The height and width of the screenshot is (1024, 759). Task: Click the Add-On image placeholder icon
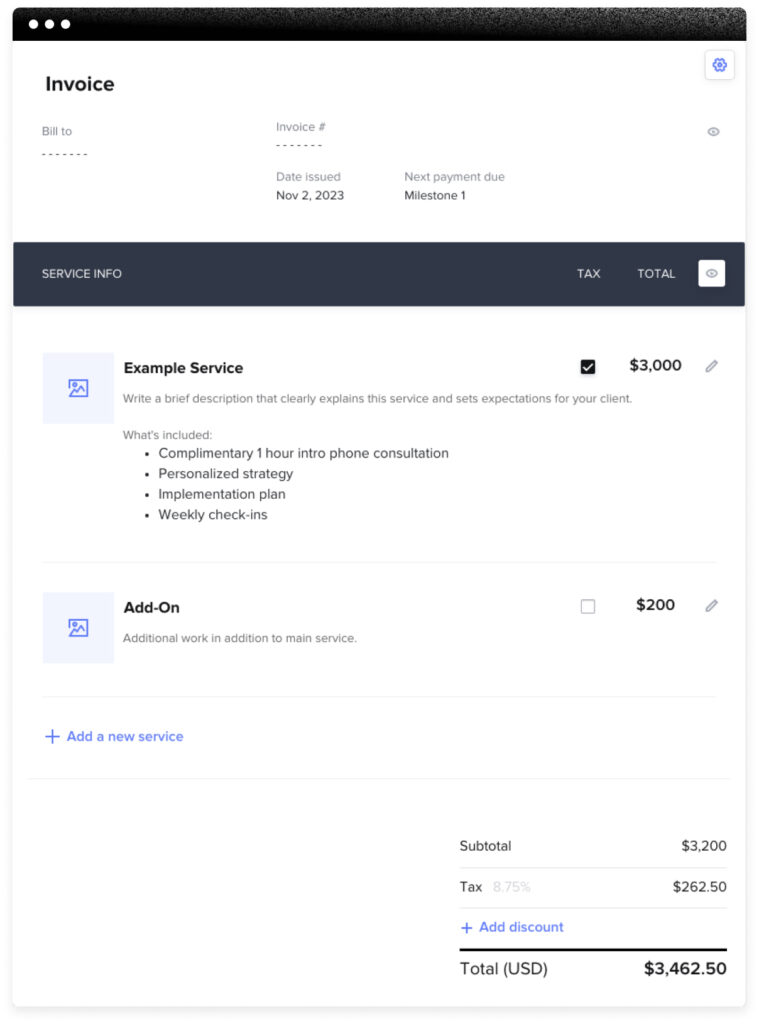click(78, 628)
